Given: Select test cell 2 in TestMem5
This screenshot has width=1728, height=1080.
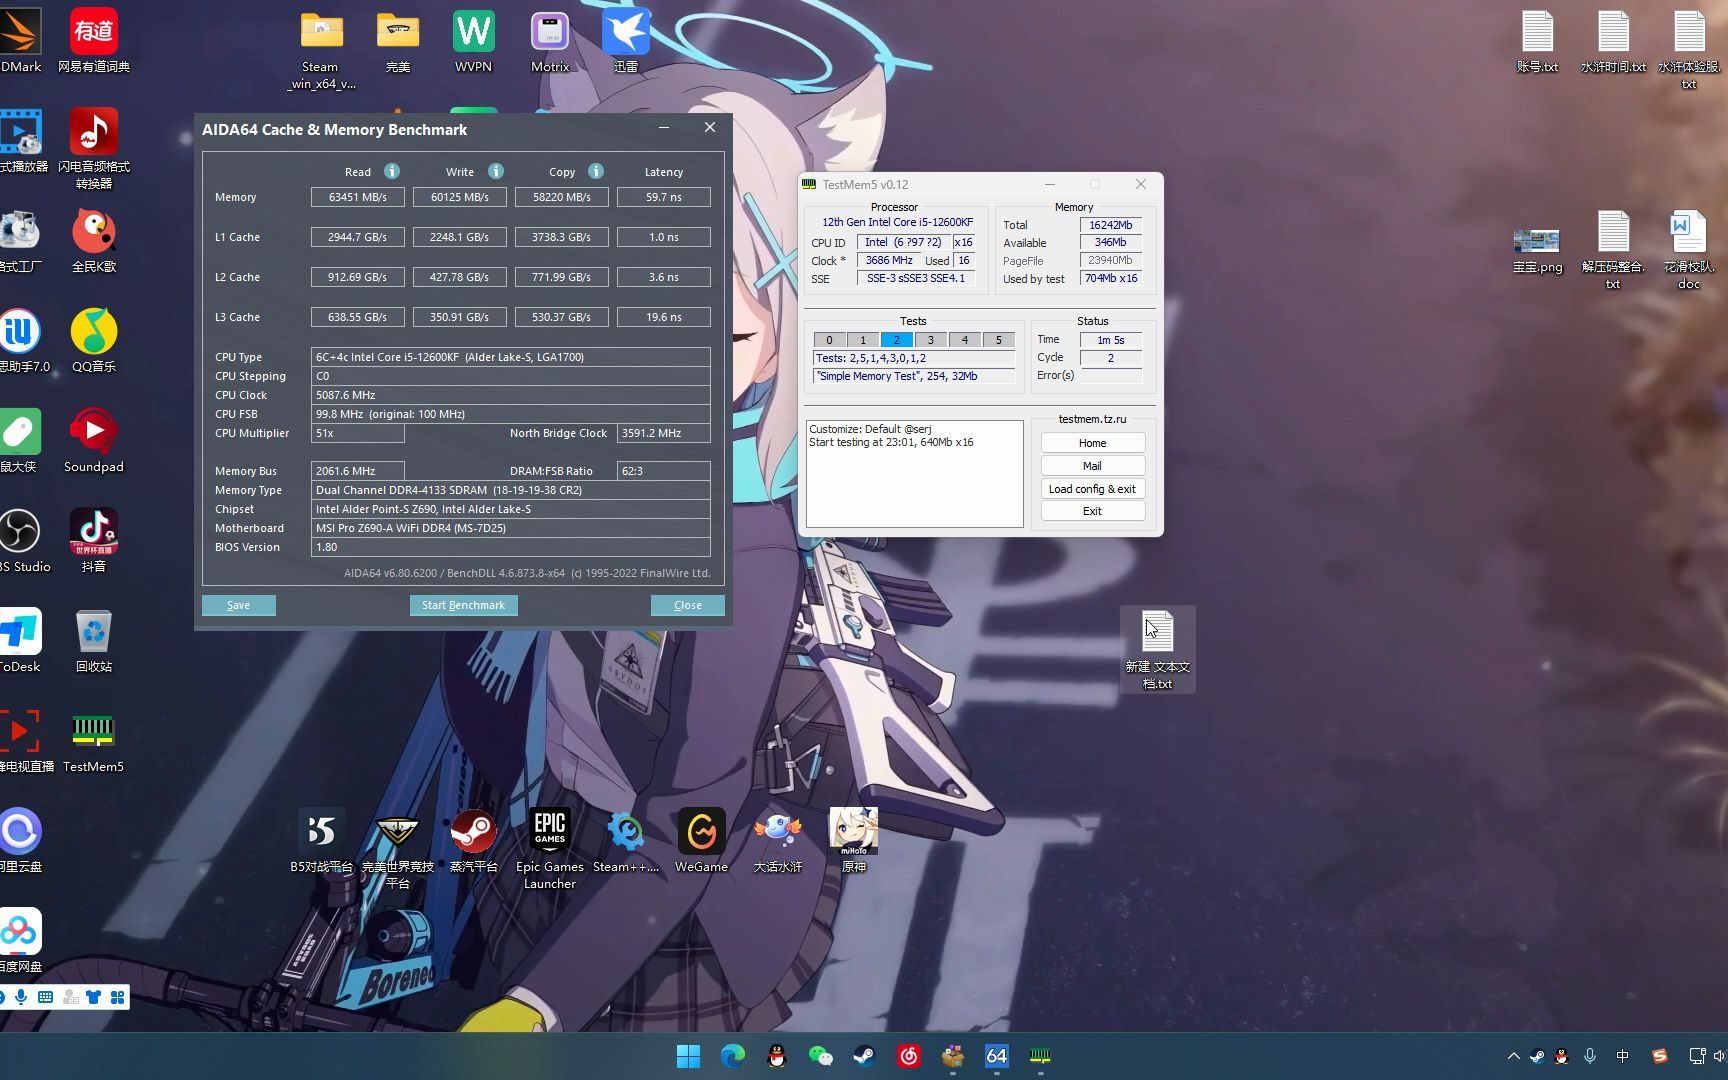Looking at the screenshot, I should [897, 340].
